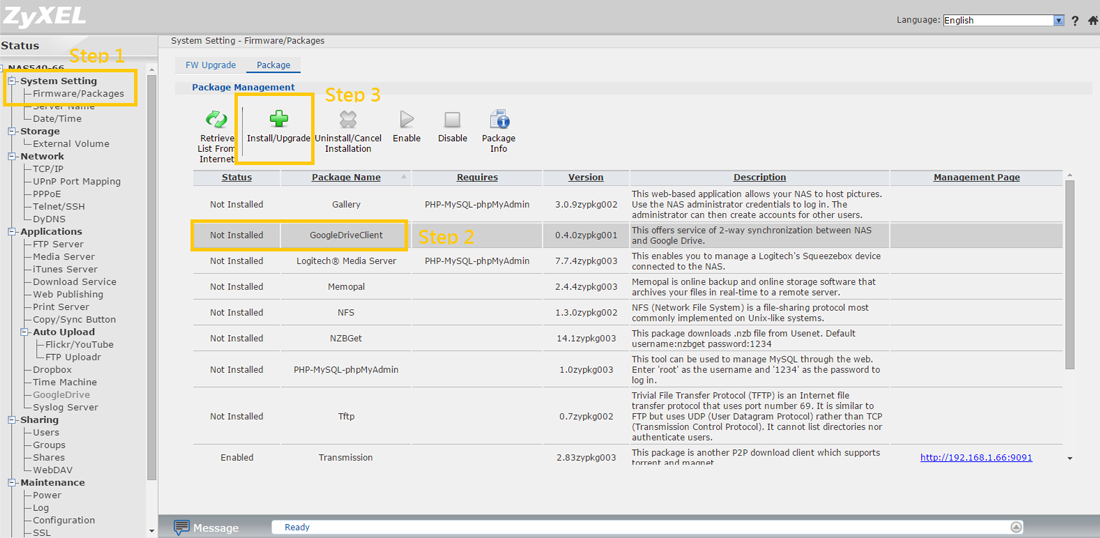
Task: Open Date/Time settings
Action: click(58, 119)
